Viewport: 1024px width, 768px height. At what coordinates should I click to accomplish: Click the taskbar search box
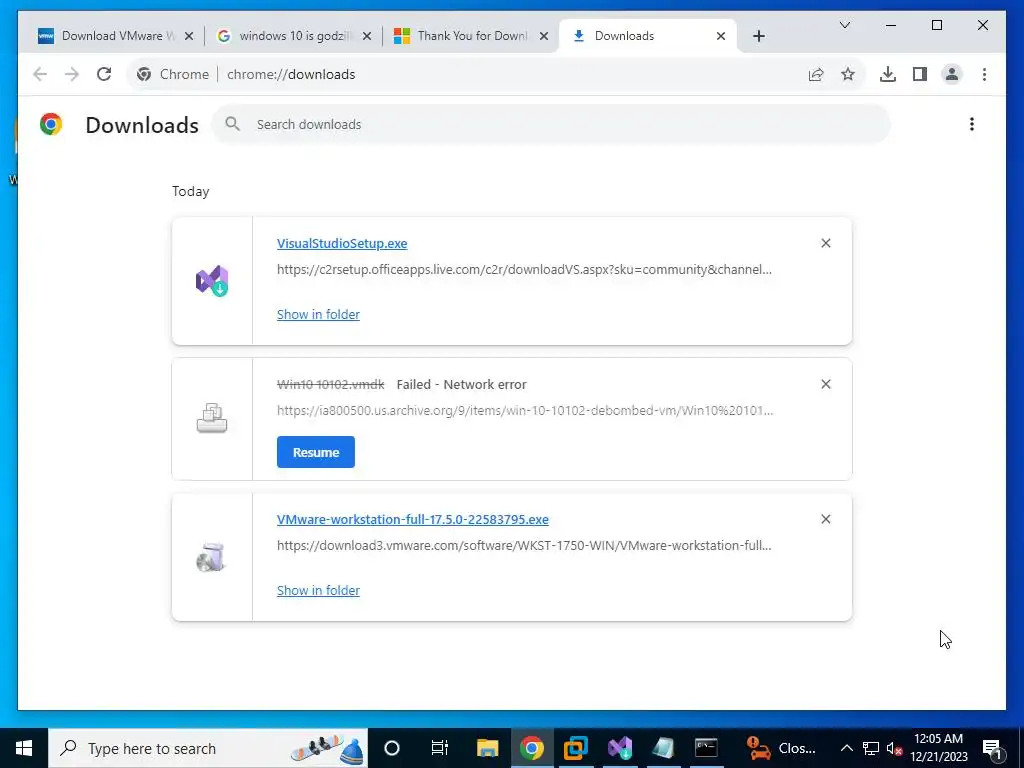click(208, 748)
